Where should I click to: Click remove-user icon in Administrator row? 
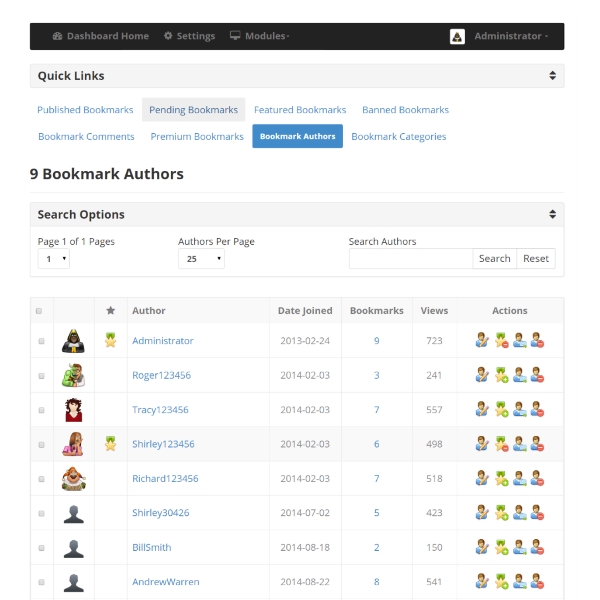(537, 340)
